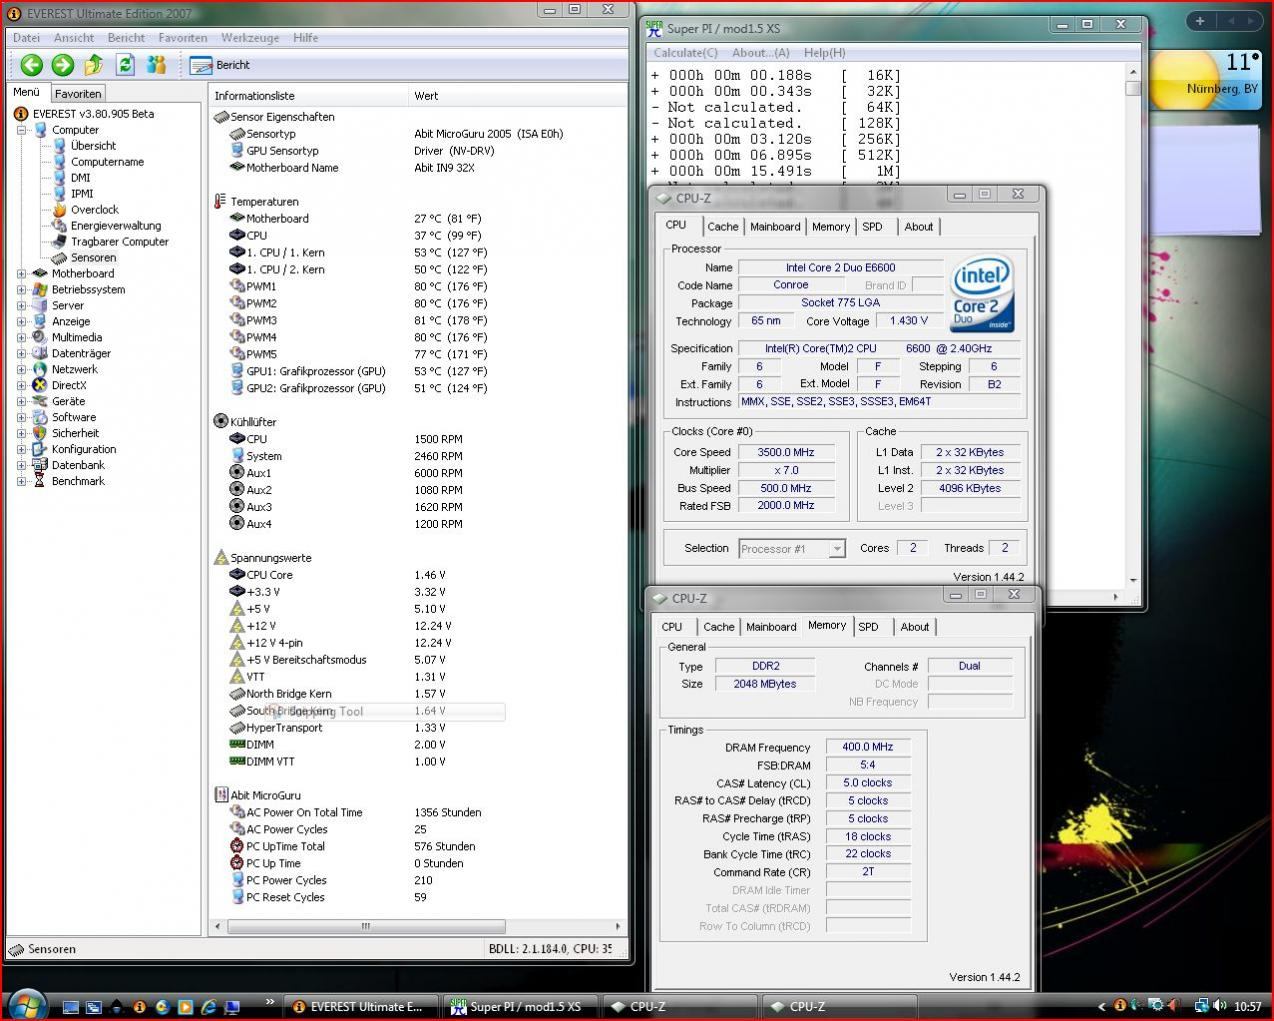
Task: Expand the Anzeige tree node
Action: [21, 322]
